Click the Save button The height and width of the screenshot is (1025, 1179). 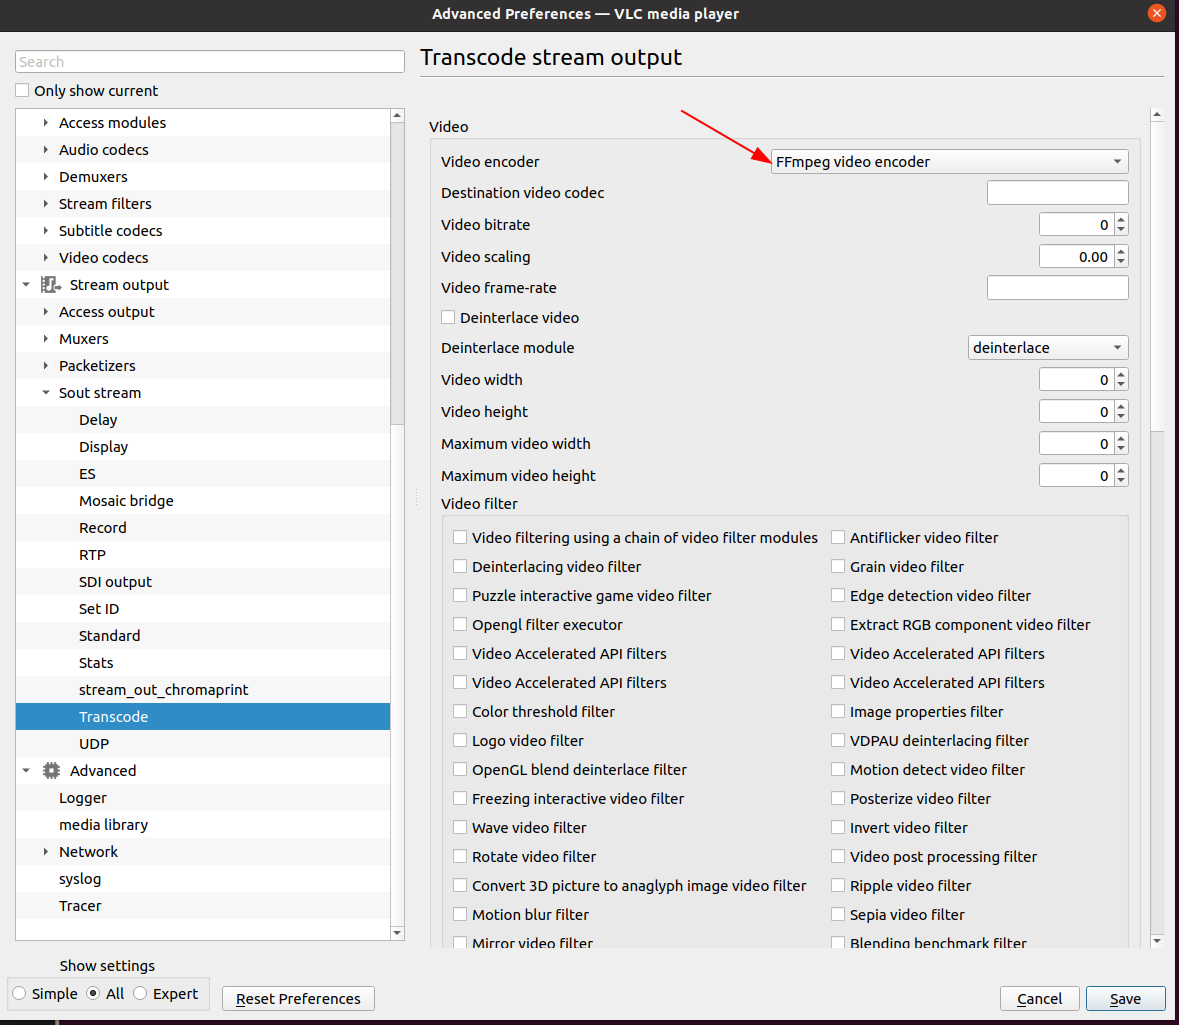(1126, 999)
